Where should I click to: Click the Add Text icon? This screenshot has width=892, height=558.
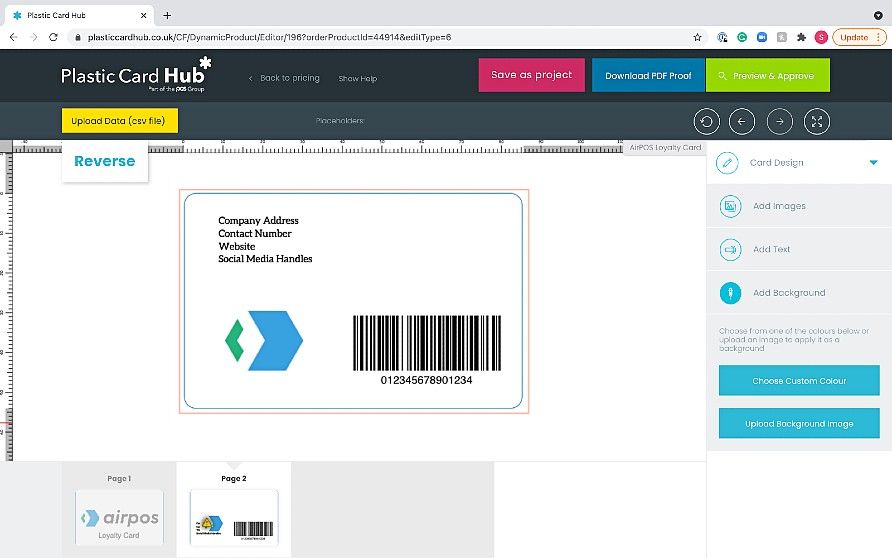pyautogui.click(x=730, y=249)
